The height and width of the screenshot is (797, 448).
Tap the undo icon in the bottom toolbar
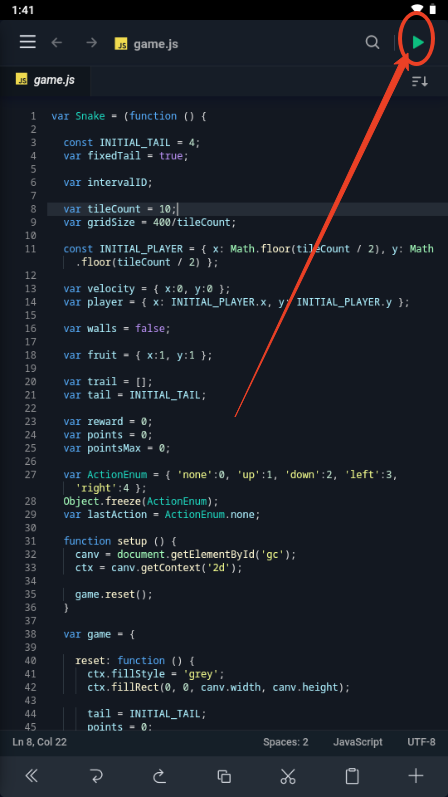pyautogui.click(x=96, y=776)
